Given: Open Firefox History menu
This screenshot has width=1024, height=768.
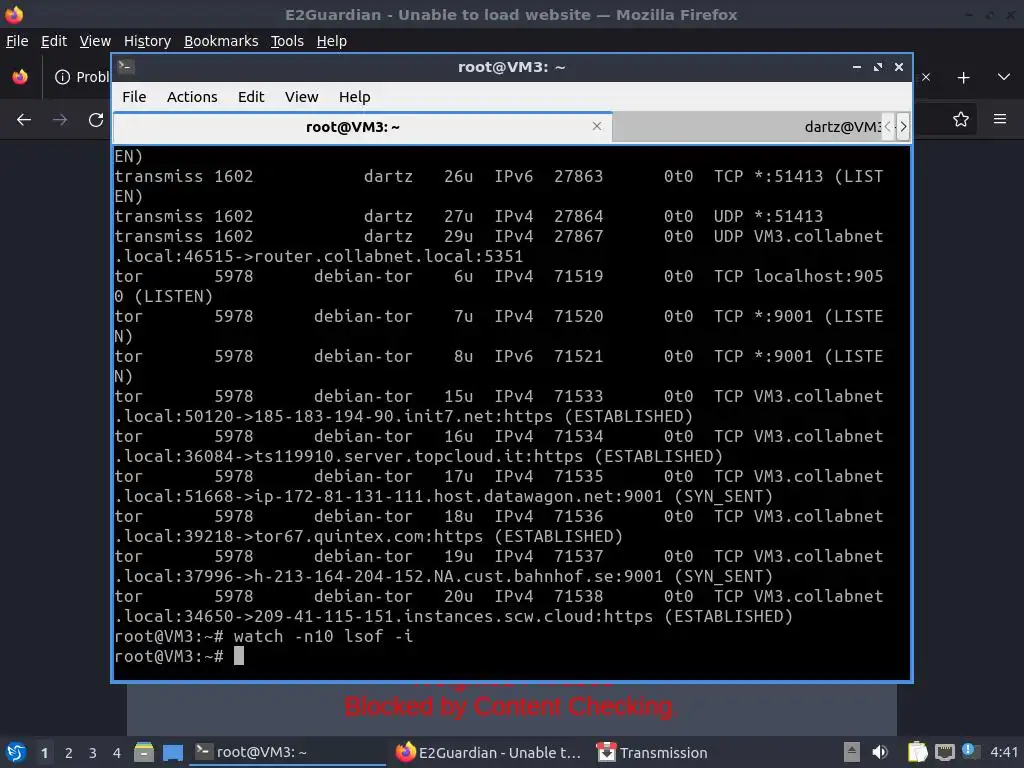Looking at the screenshot, I should click(147, 41).
